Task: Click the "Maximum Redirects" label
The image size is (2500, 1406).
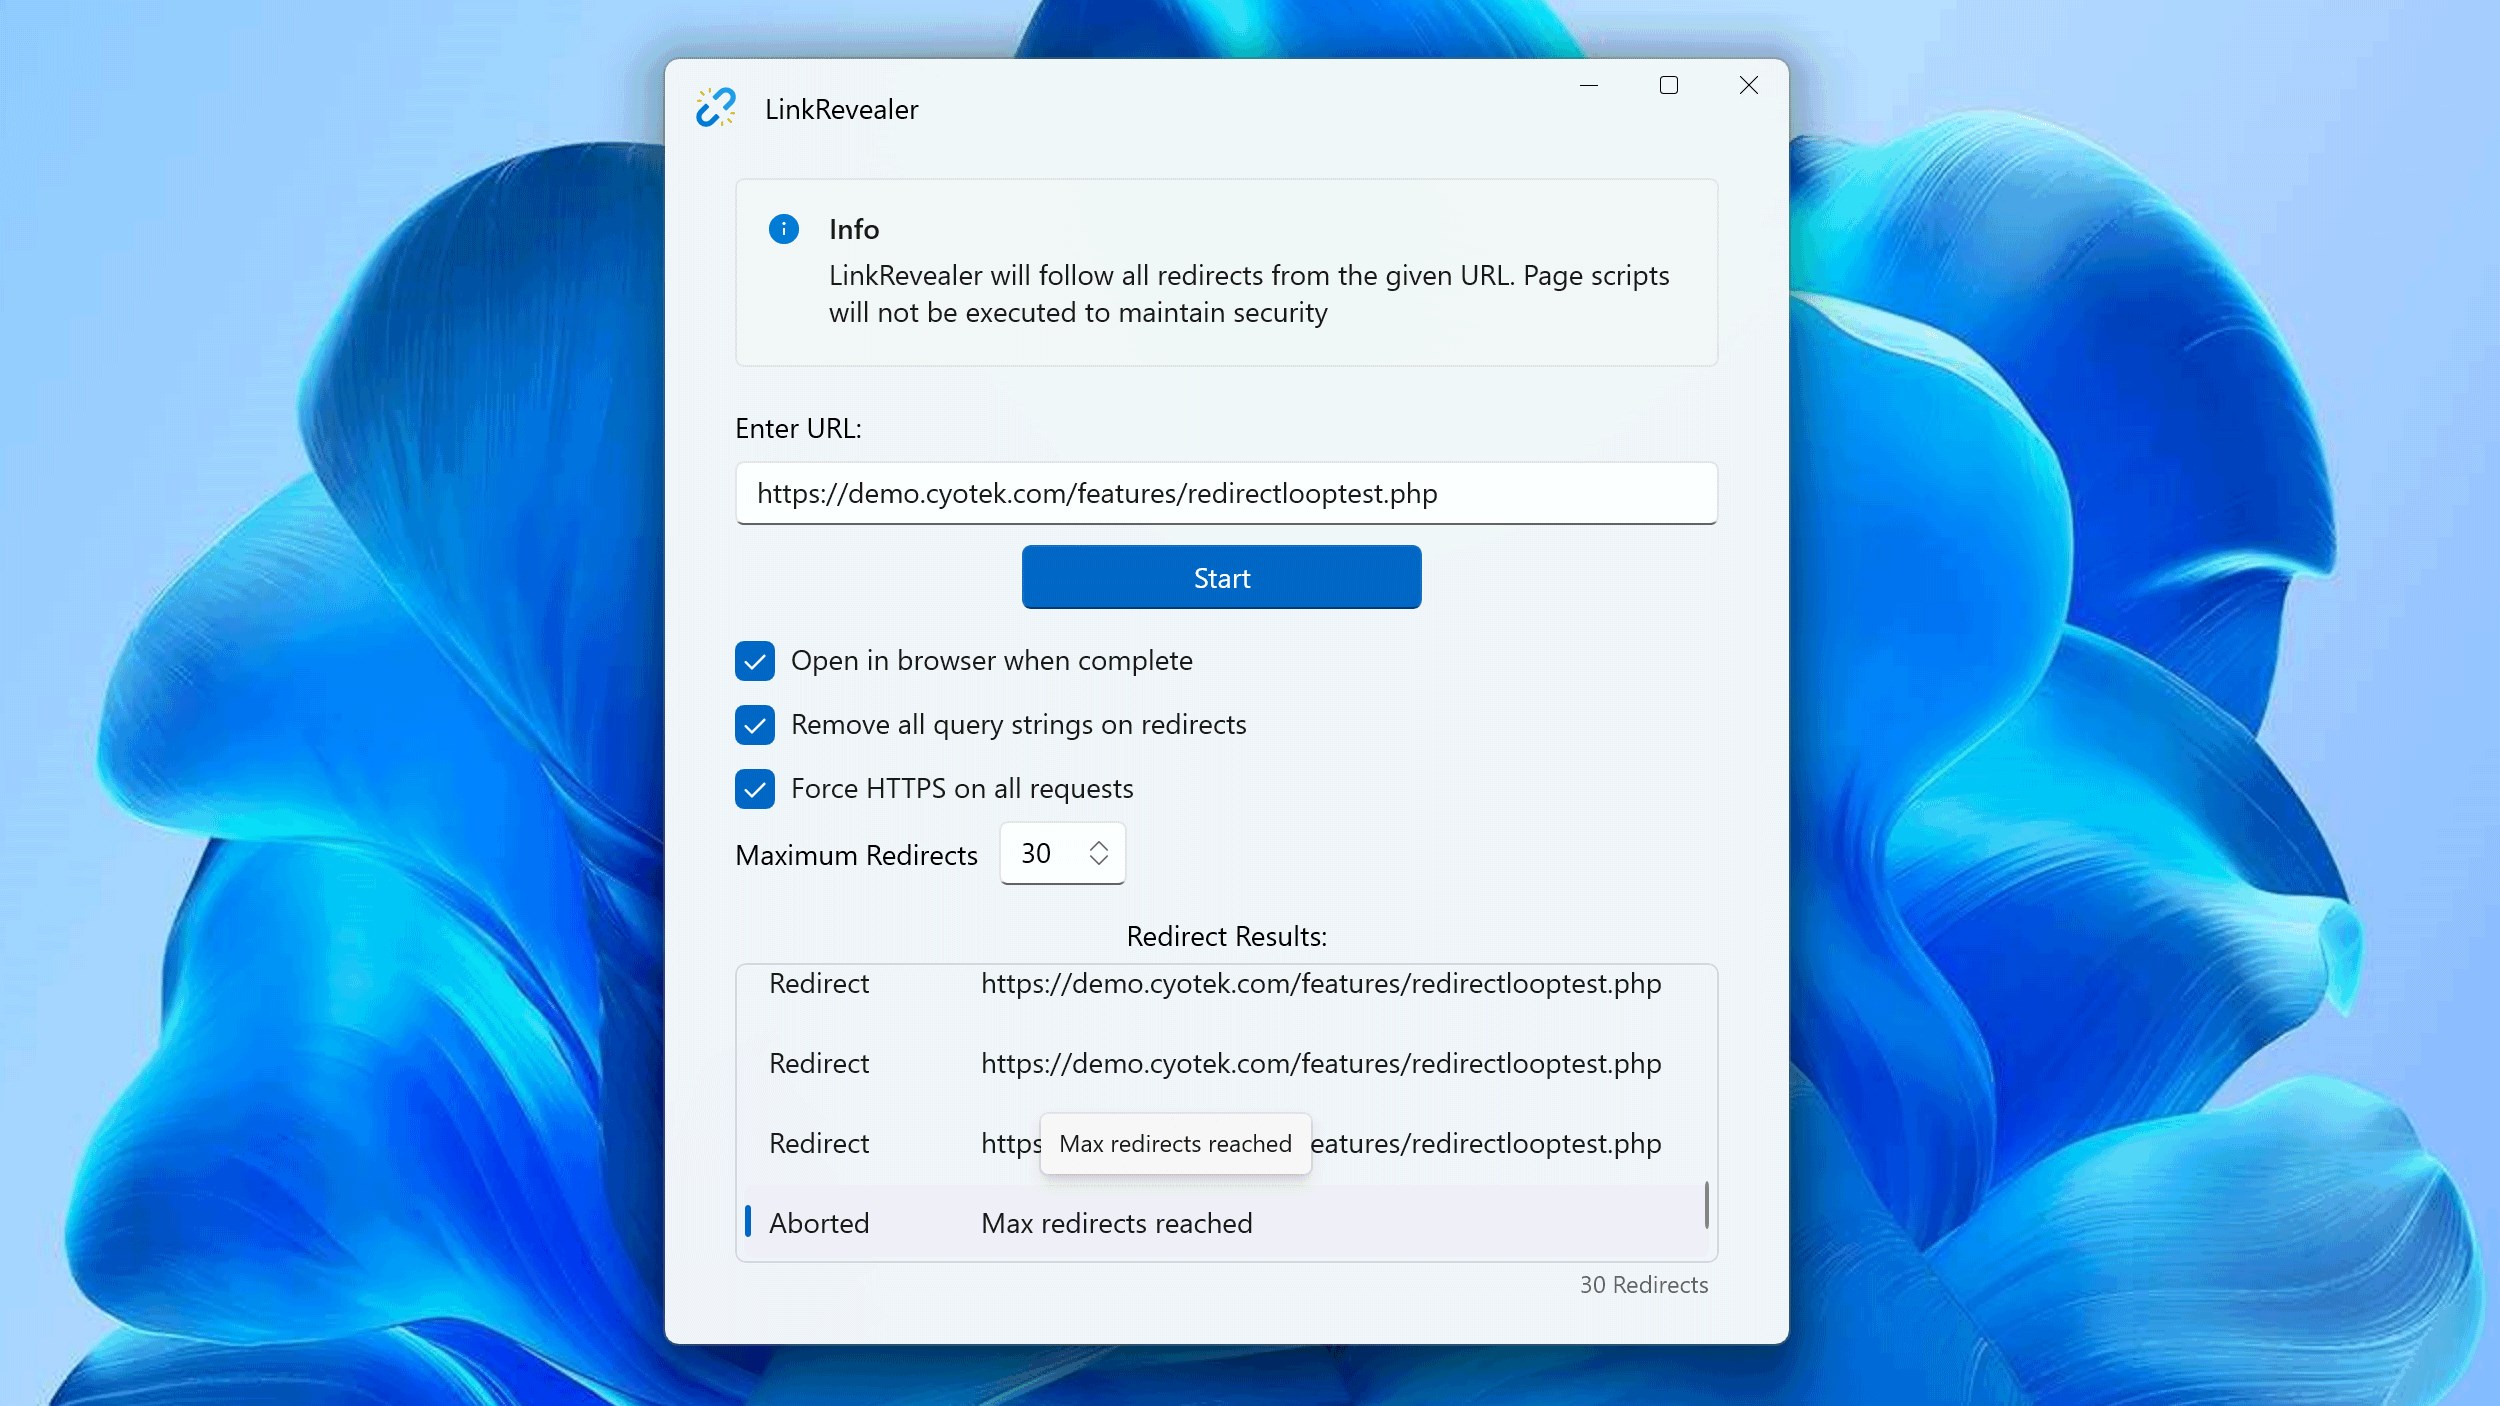Action: click(x=856, y=855)
